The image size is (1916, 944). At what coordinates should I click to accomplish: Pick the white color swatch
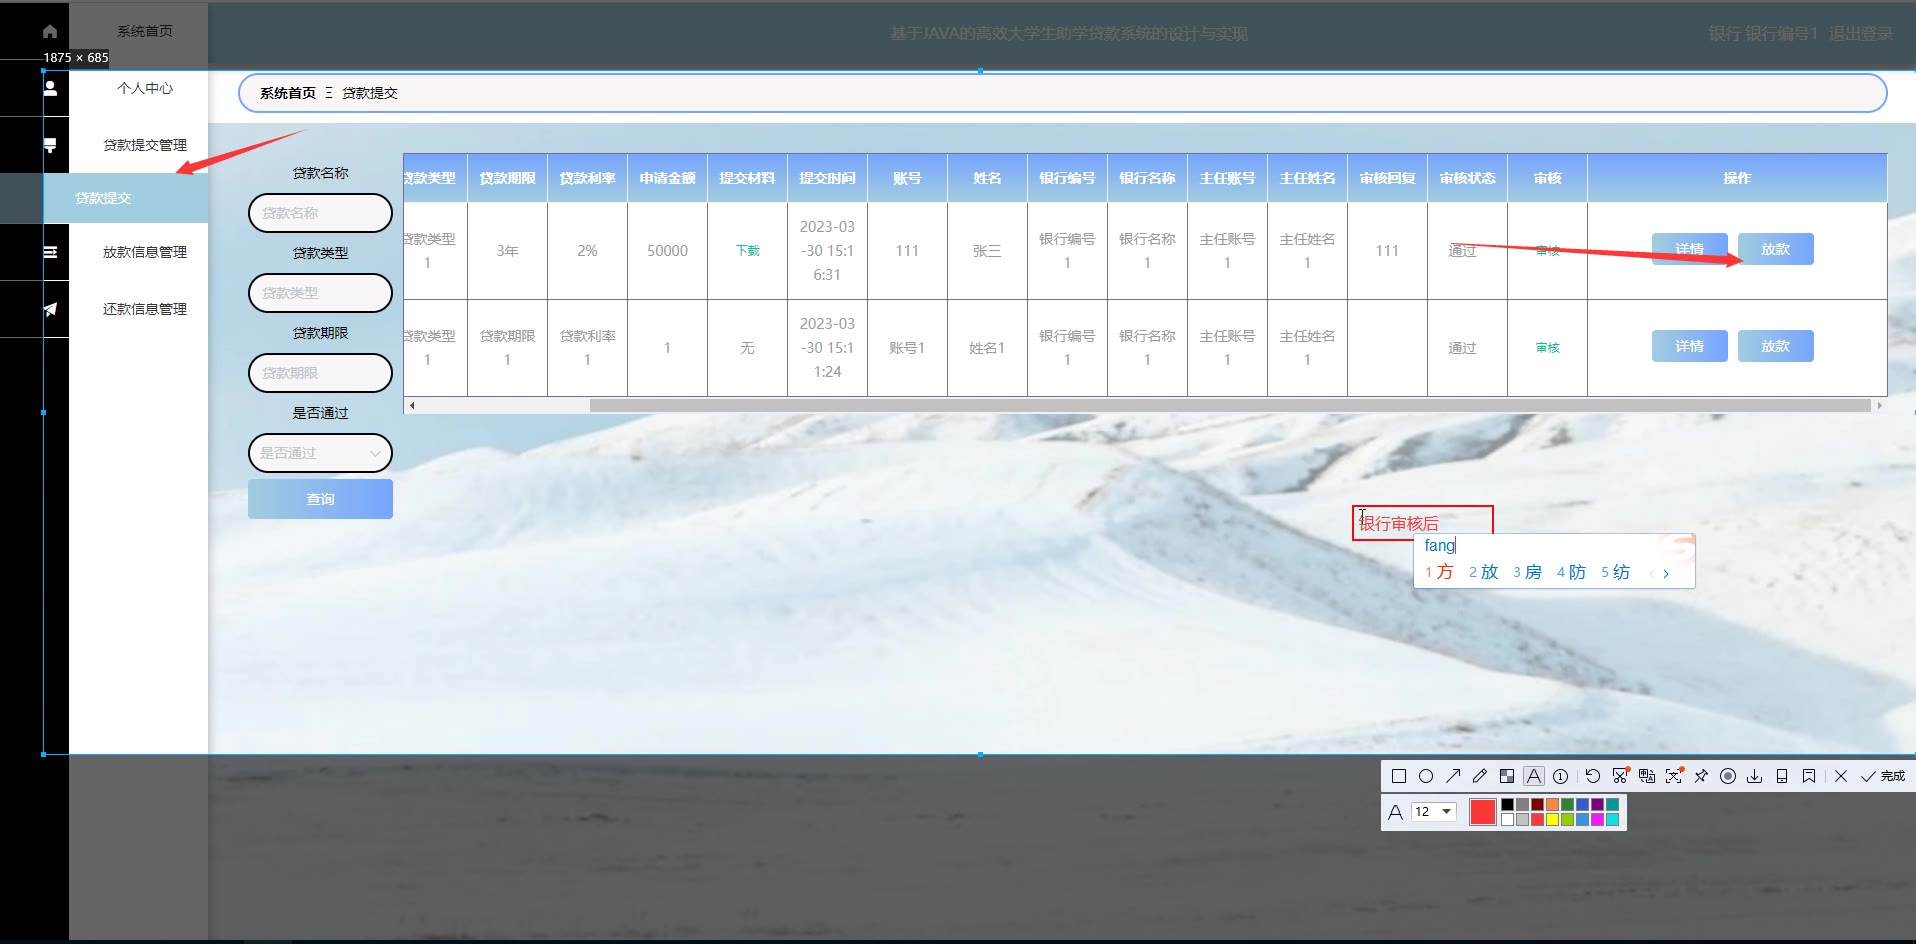coord(1507,819)
